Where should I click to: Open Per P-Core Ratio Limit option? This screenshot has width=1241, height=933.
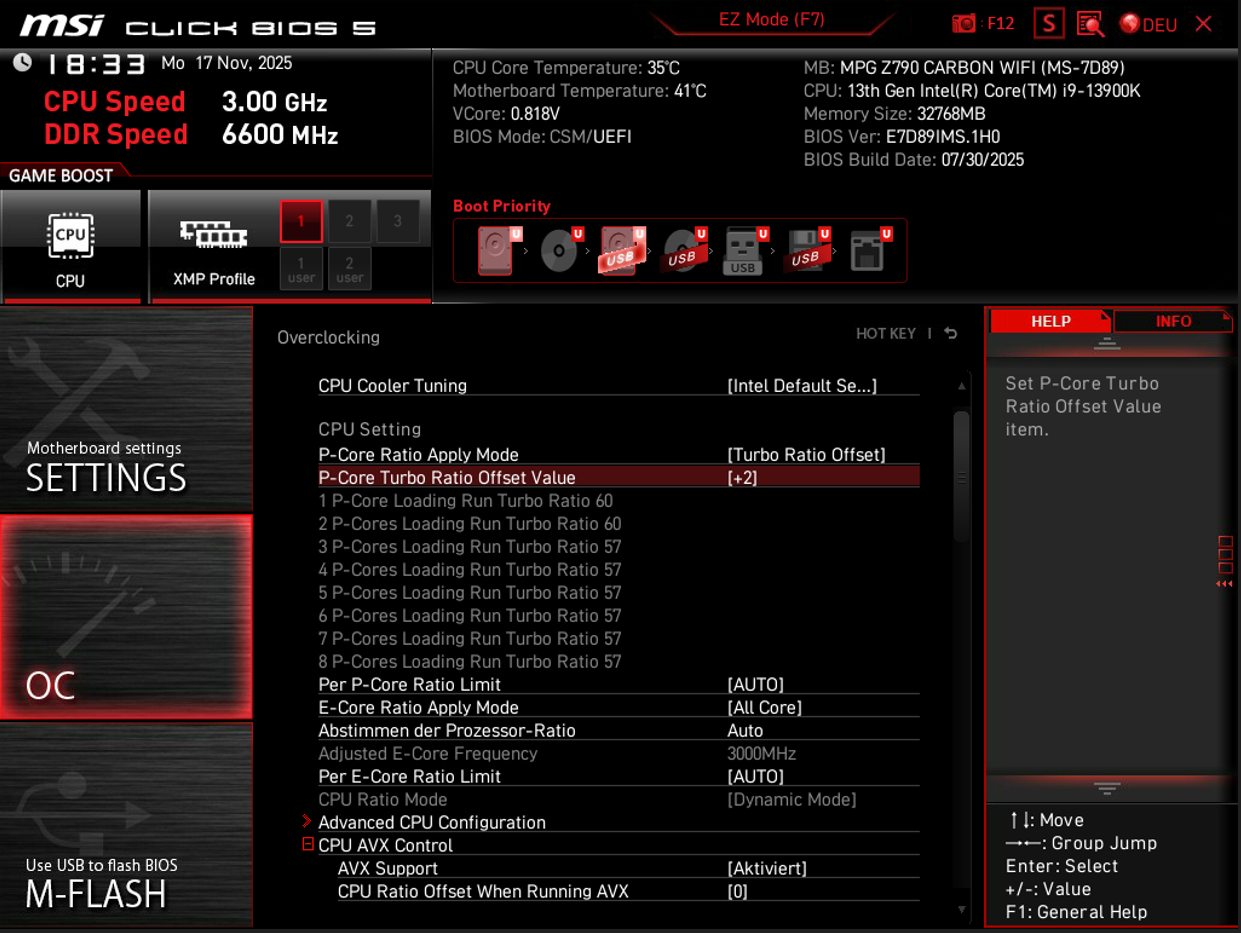[x=619, y=684]
